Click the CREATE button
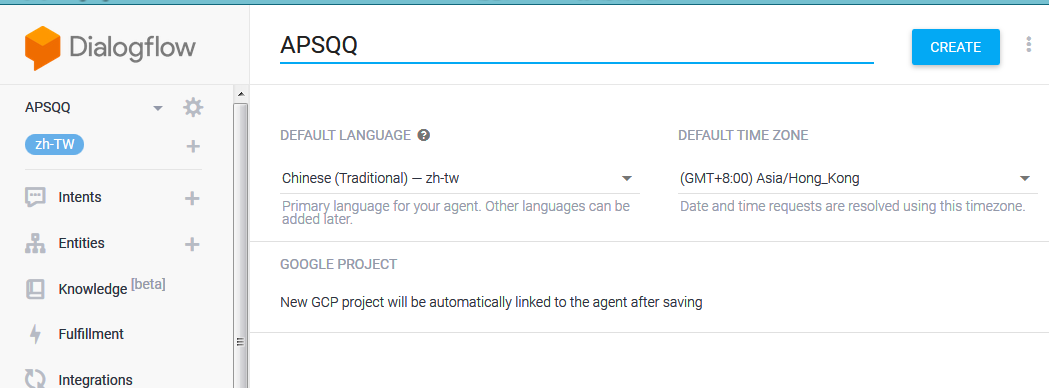1049x388 pixels. point(955,47)
